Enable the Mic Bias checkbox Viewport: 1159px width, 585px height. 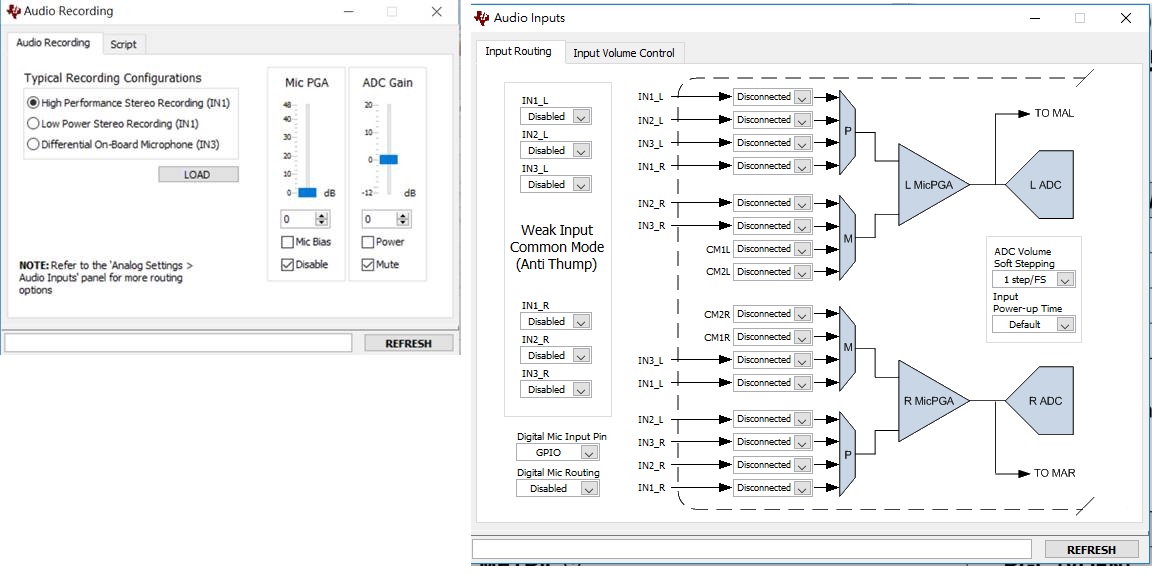click(x=288, y=242)
